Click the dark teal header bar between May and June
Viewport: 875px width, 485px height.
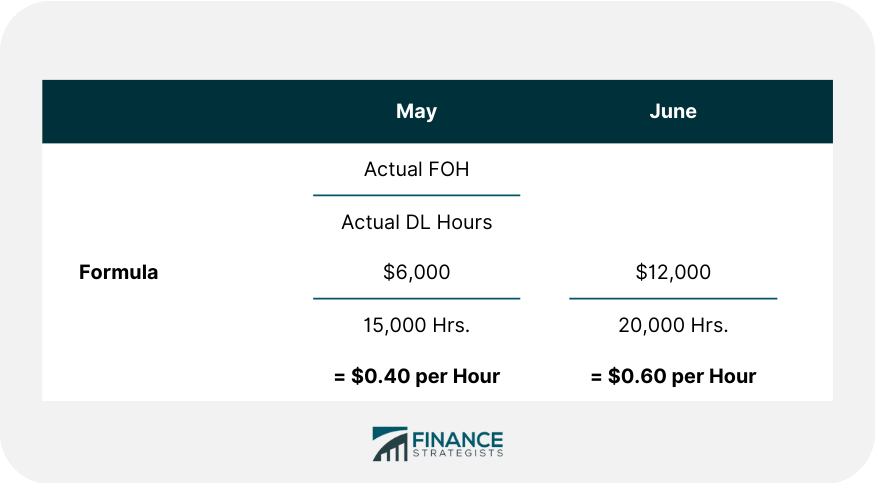[x=545, y=111]
